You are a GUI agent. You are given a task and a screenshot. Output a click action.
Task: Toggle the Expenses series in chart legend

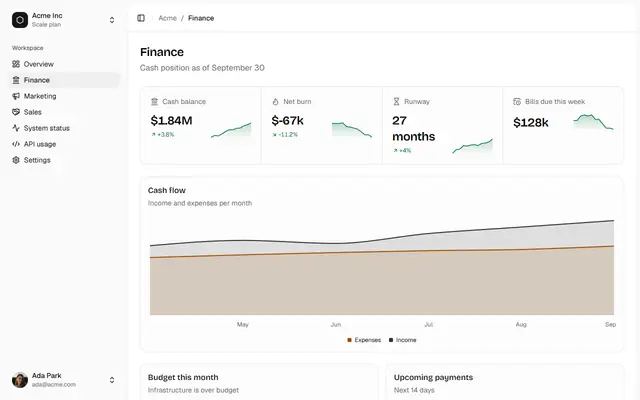click(364, 340)
